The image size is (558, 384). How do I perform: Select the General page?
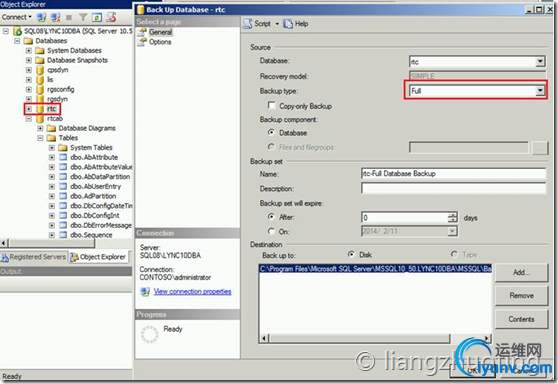[x=160, y=32]
